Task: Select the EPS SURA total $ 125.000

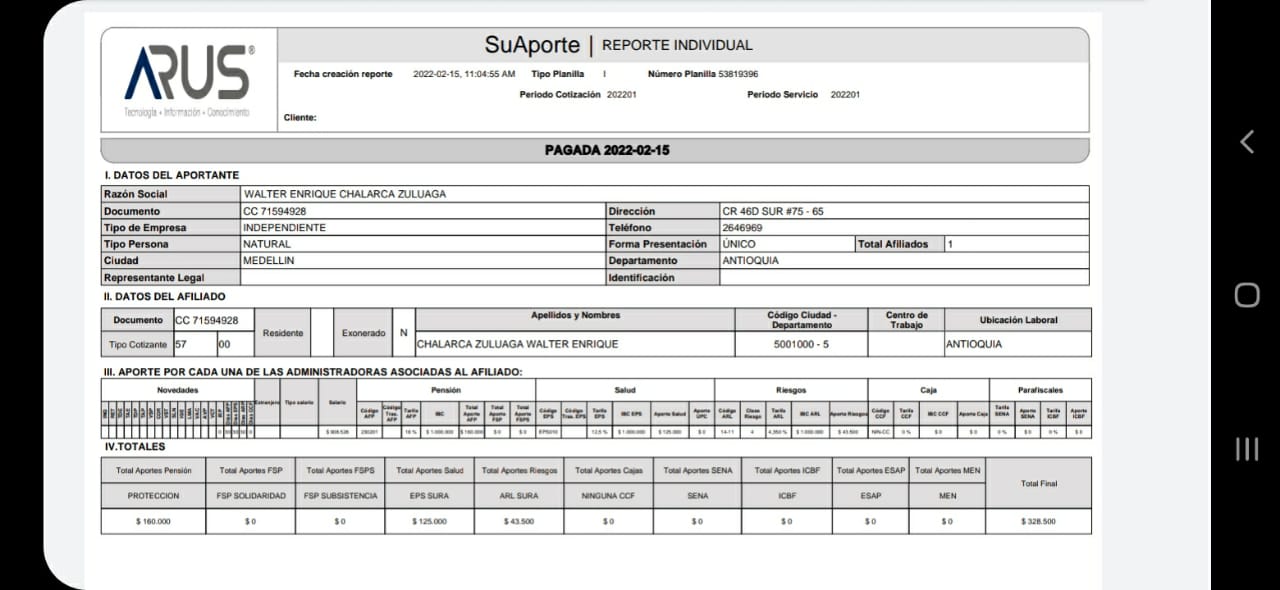Action: (x=431, y=521)
